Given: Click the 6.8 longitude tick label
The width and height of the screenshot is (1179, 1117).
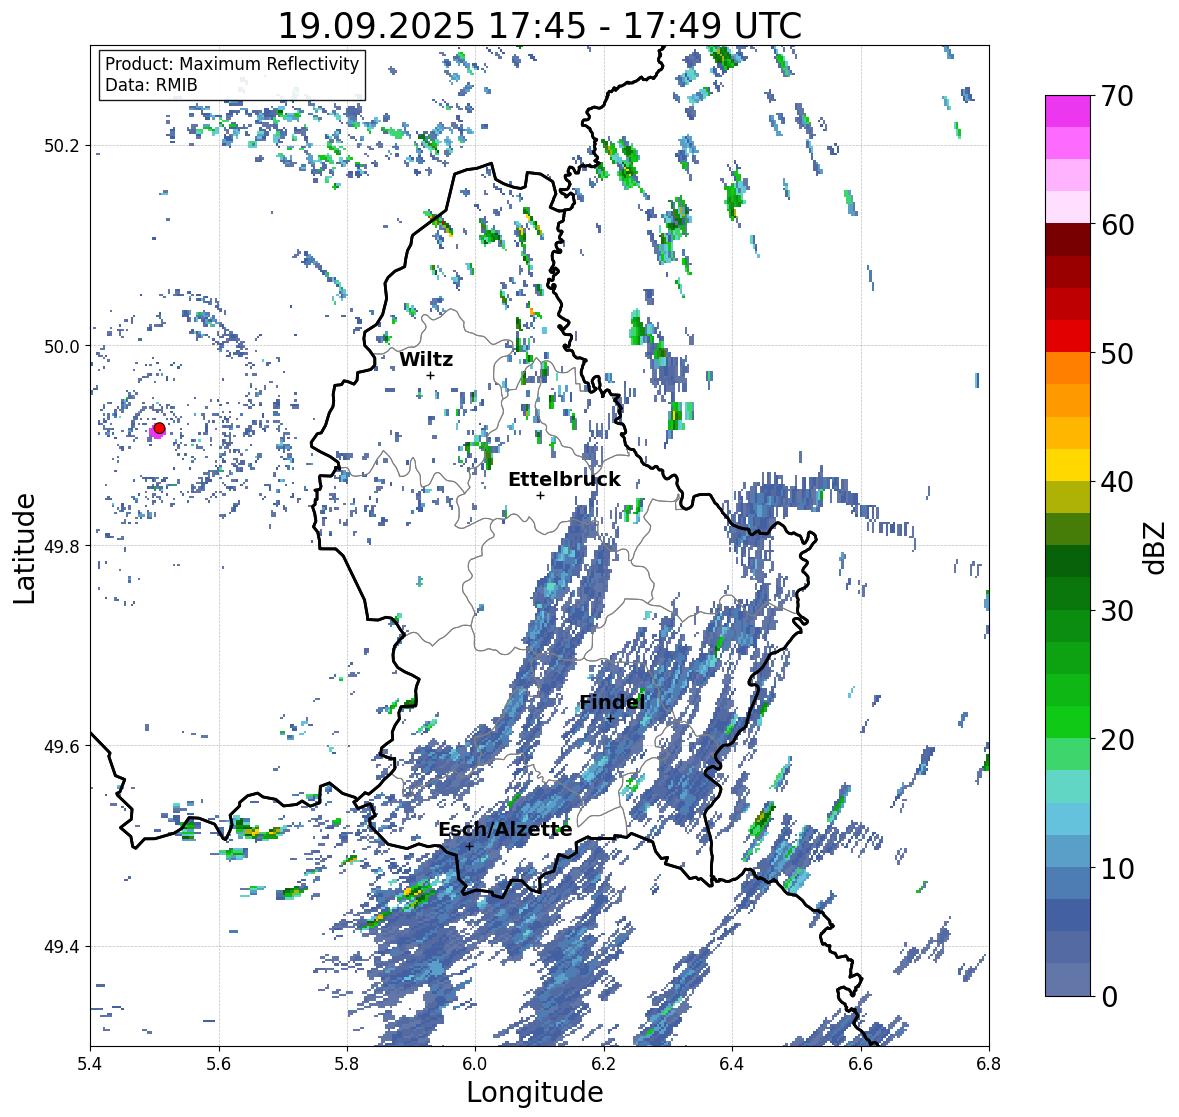Looking at the screenshot, I should click(989, 1064).
